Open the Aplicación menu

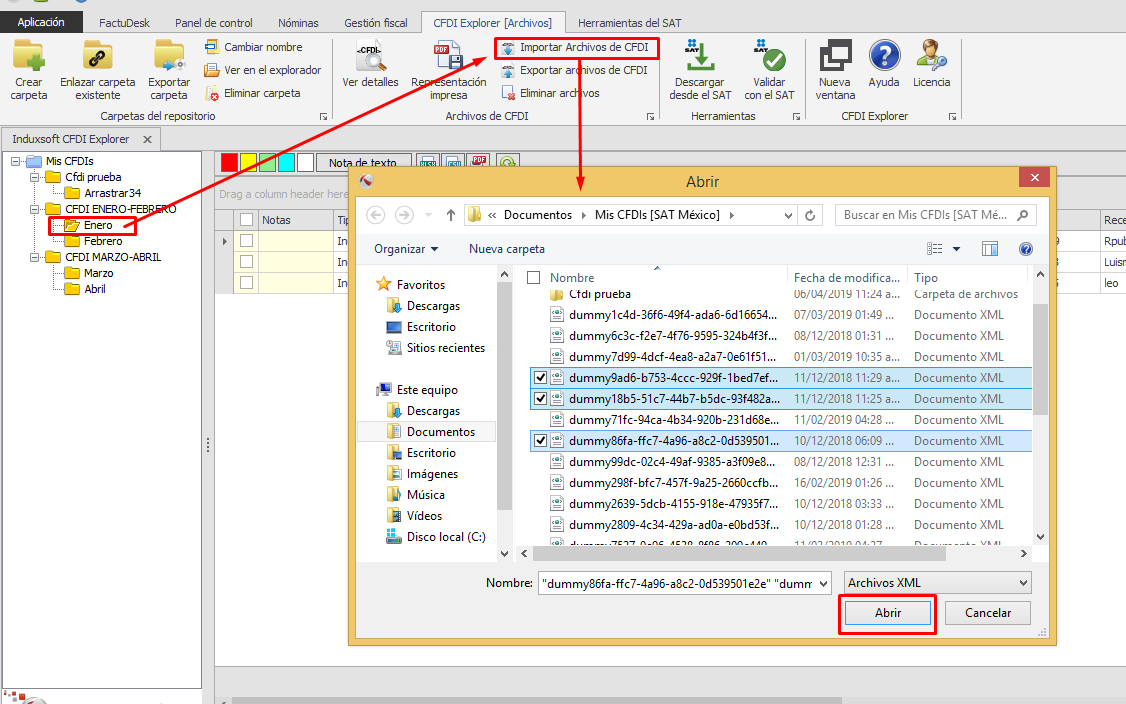(x=41, y=22)
